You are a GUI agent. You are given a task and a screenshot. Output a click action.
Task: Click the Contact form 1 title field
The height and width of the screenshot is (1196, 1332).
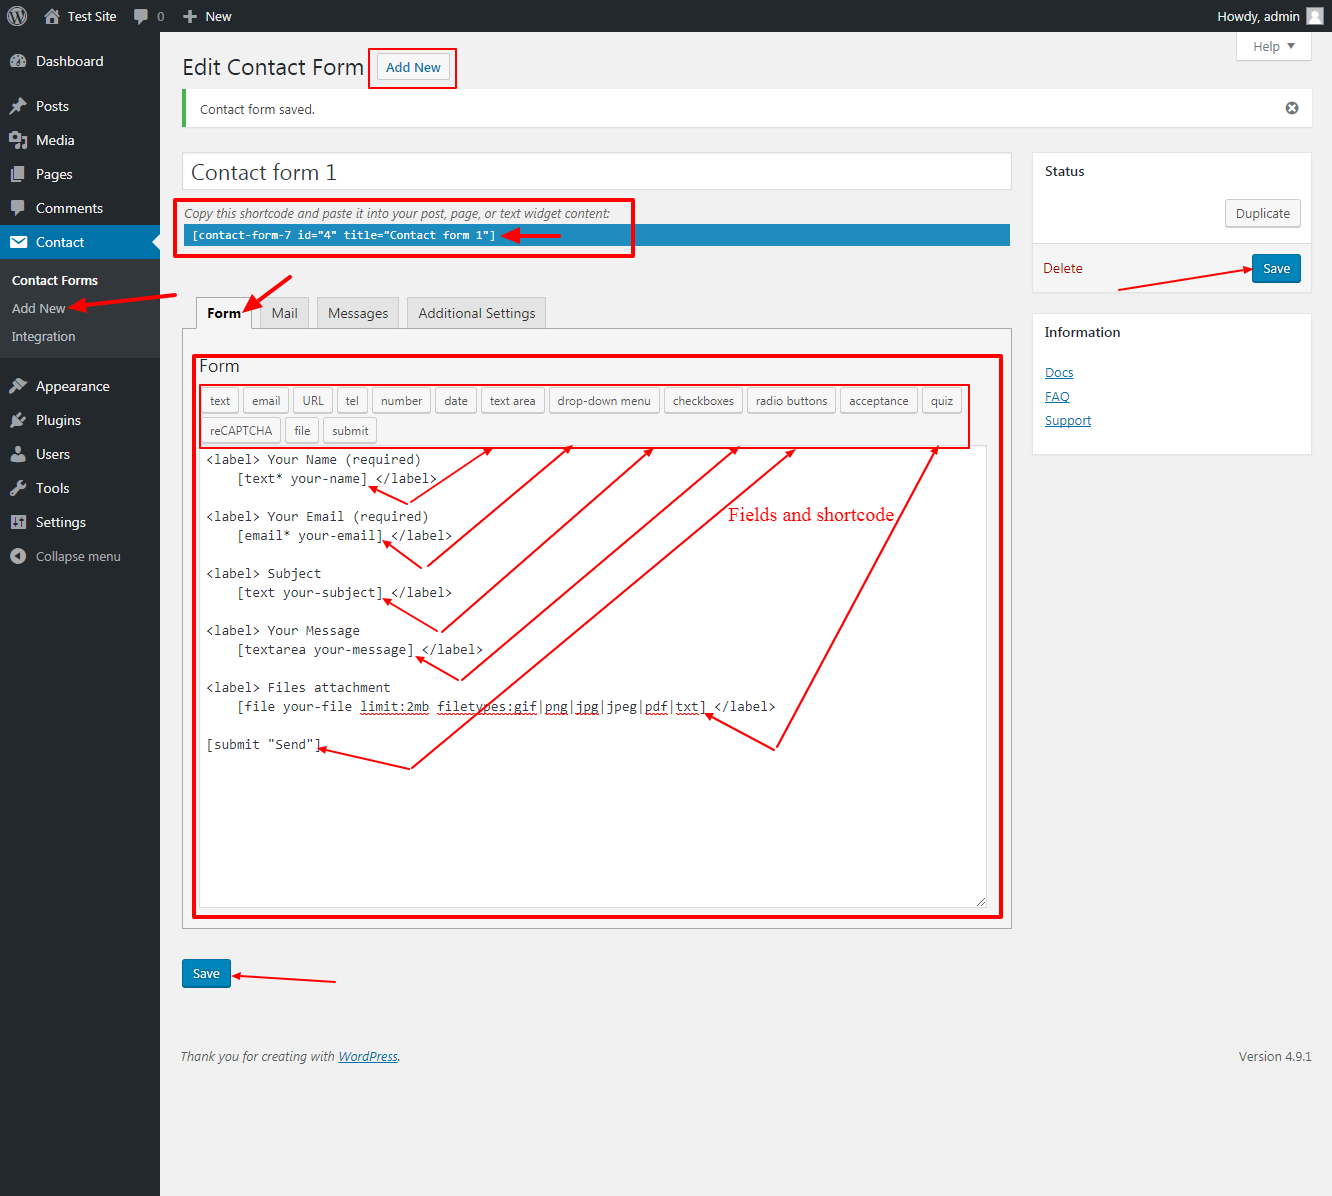(597, 172)
